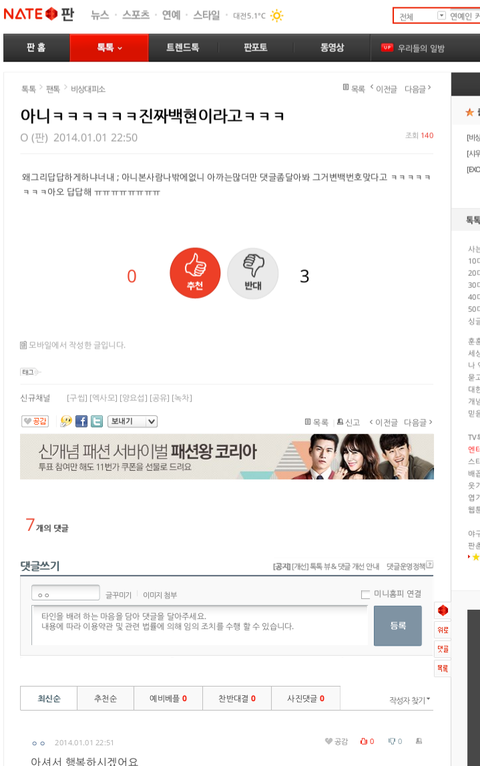Open the 보내기 dropdown
This screenshot has height=766, width=480.
(x=132, y=421)
